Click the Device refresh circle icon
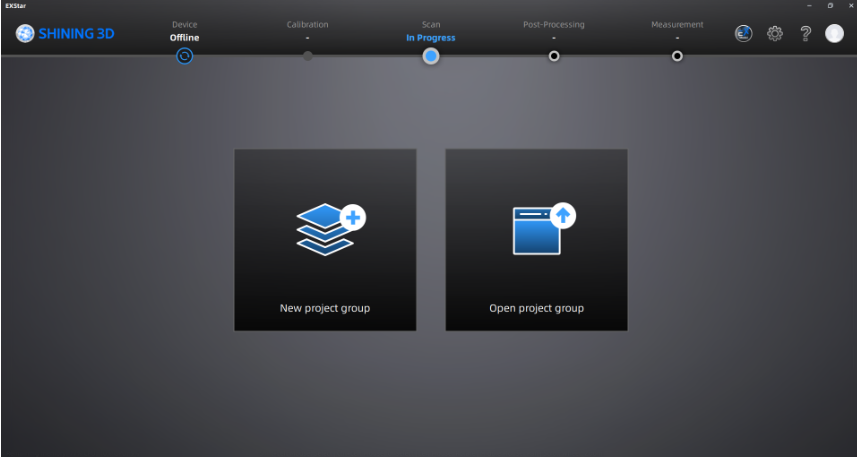 (184, 56)
